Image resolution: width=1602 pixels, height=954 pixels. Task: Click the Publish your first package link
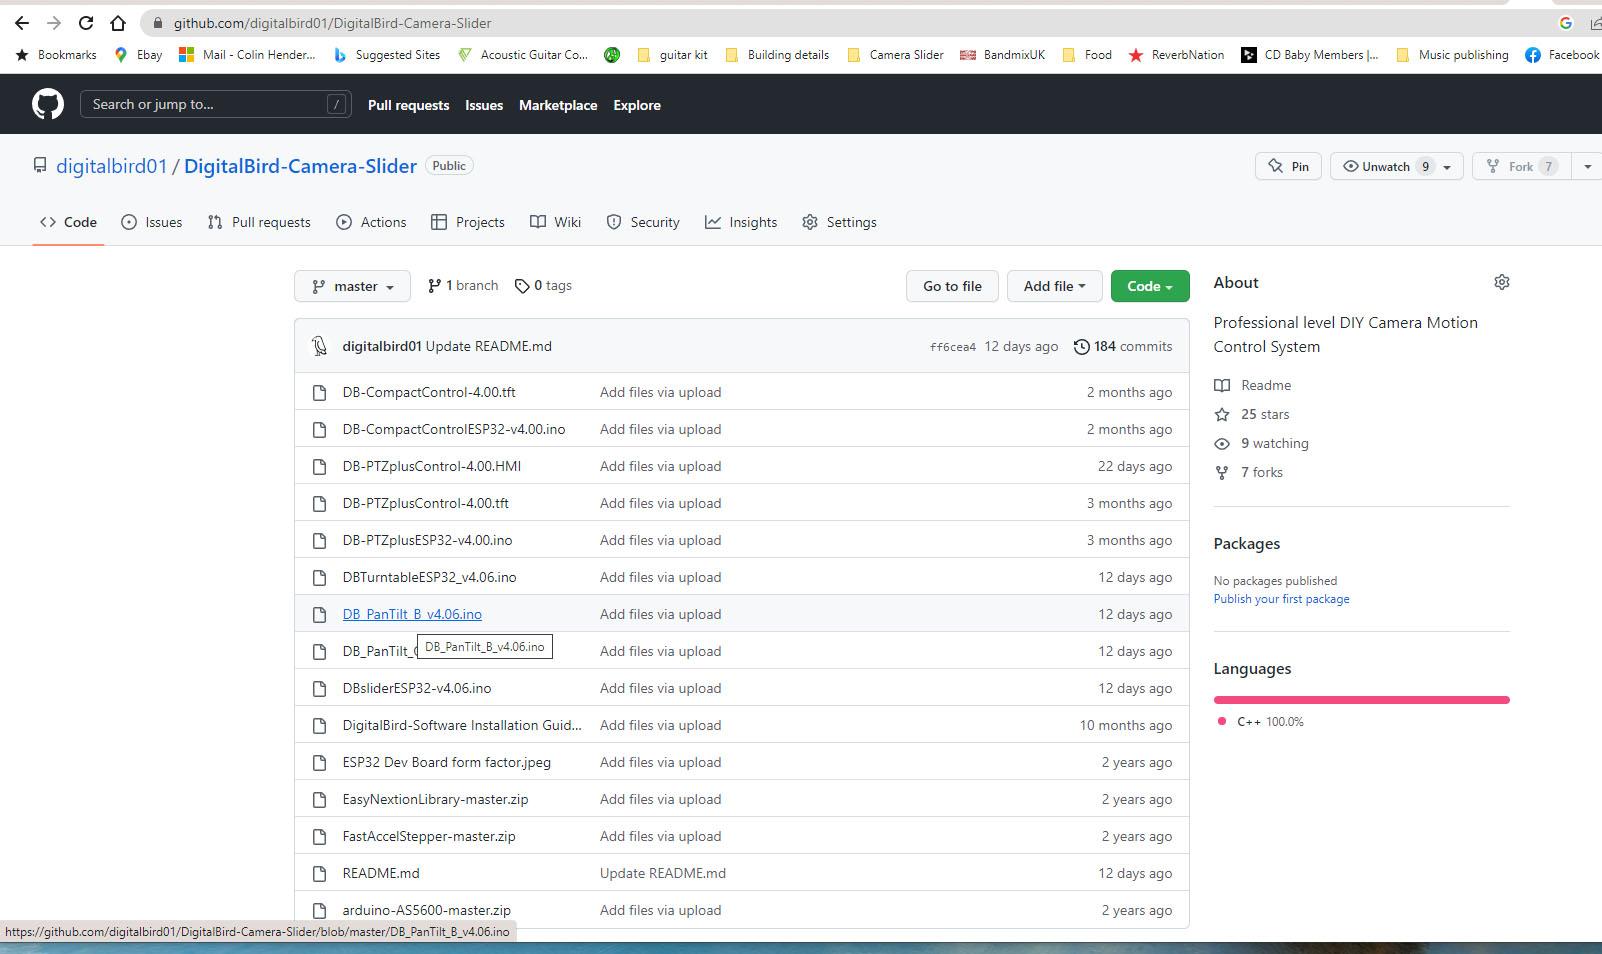[x=1281, y=598]
